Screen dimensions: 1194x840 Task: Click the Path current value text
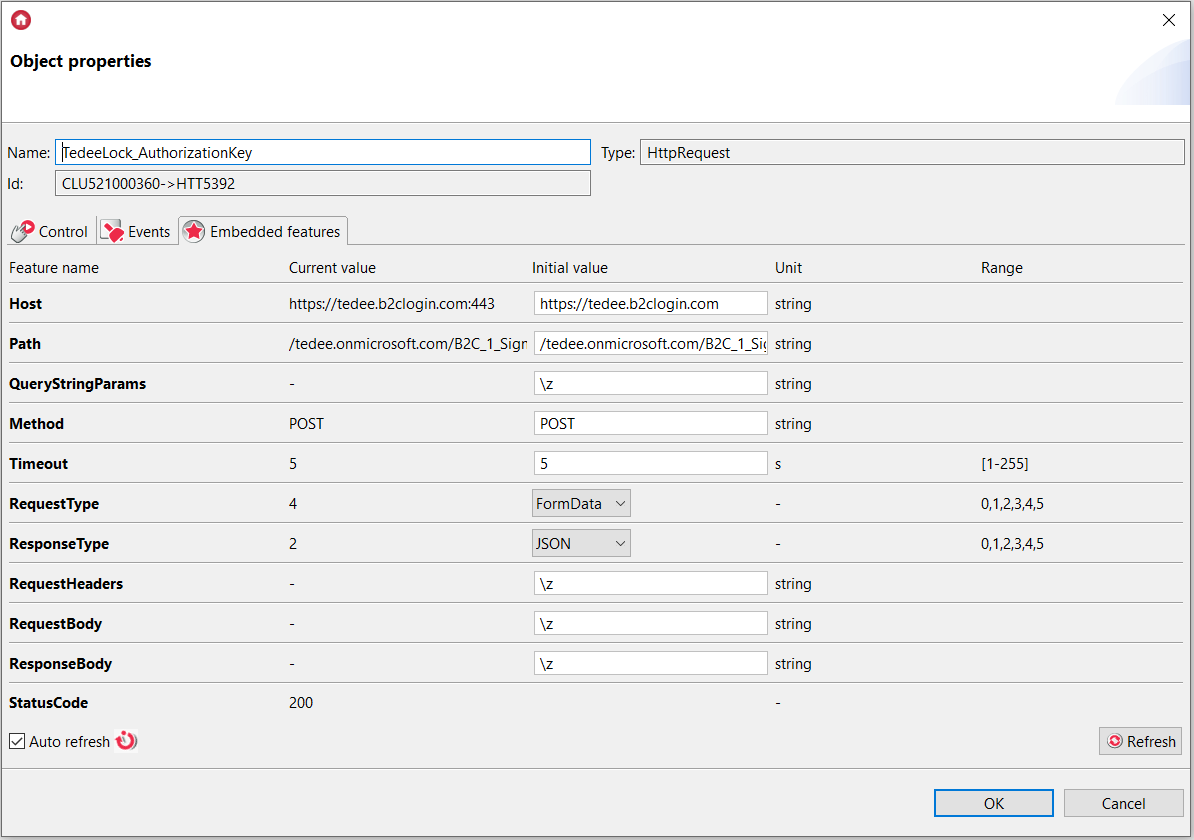click(x=407, y=344)
